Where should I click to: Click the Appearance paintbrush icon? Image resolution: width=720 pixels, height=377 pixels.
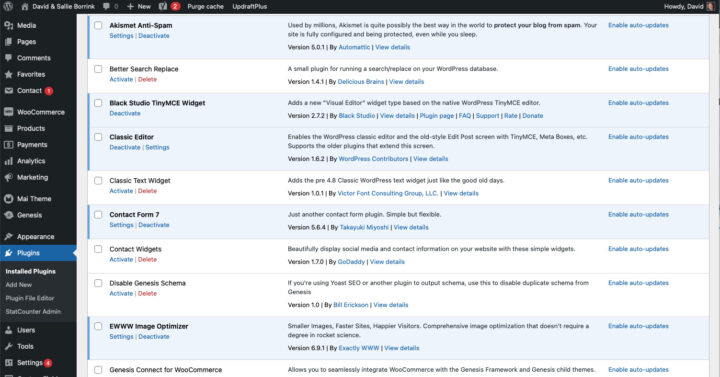pyautogui.click(x=8, y=236)
